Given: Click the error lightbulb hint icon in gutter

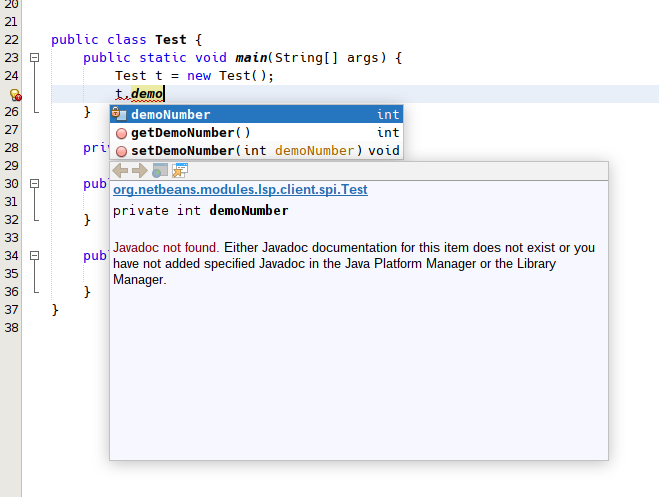Looking at the screenshot, I should tap(16, 95).
